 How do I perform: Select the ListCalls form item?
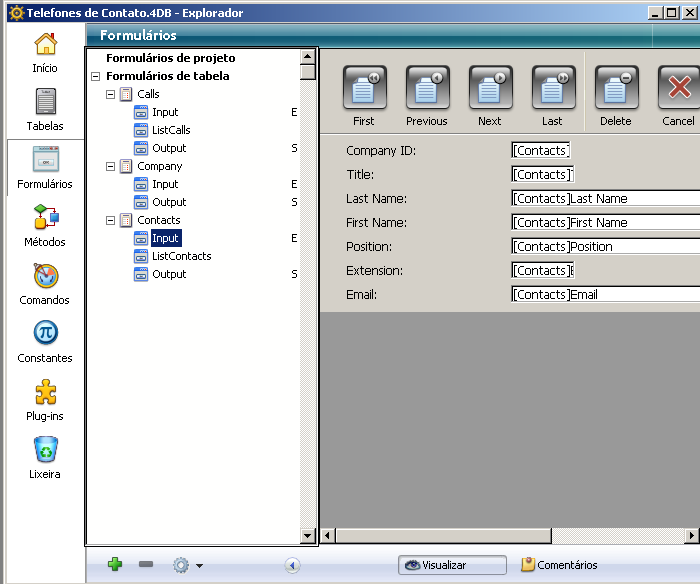tap(170, 130)
